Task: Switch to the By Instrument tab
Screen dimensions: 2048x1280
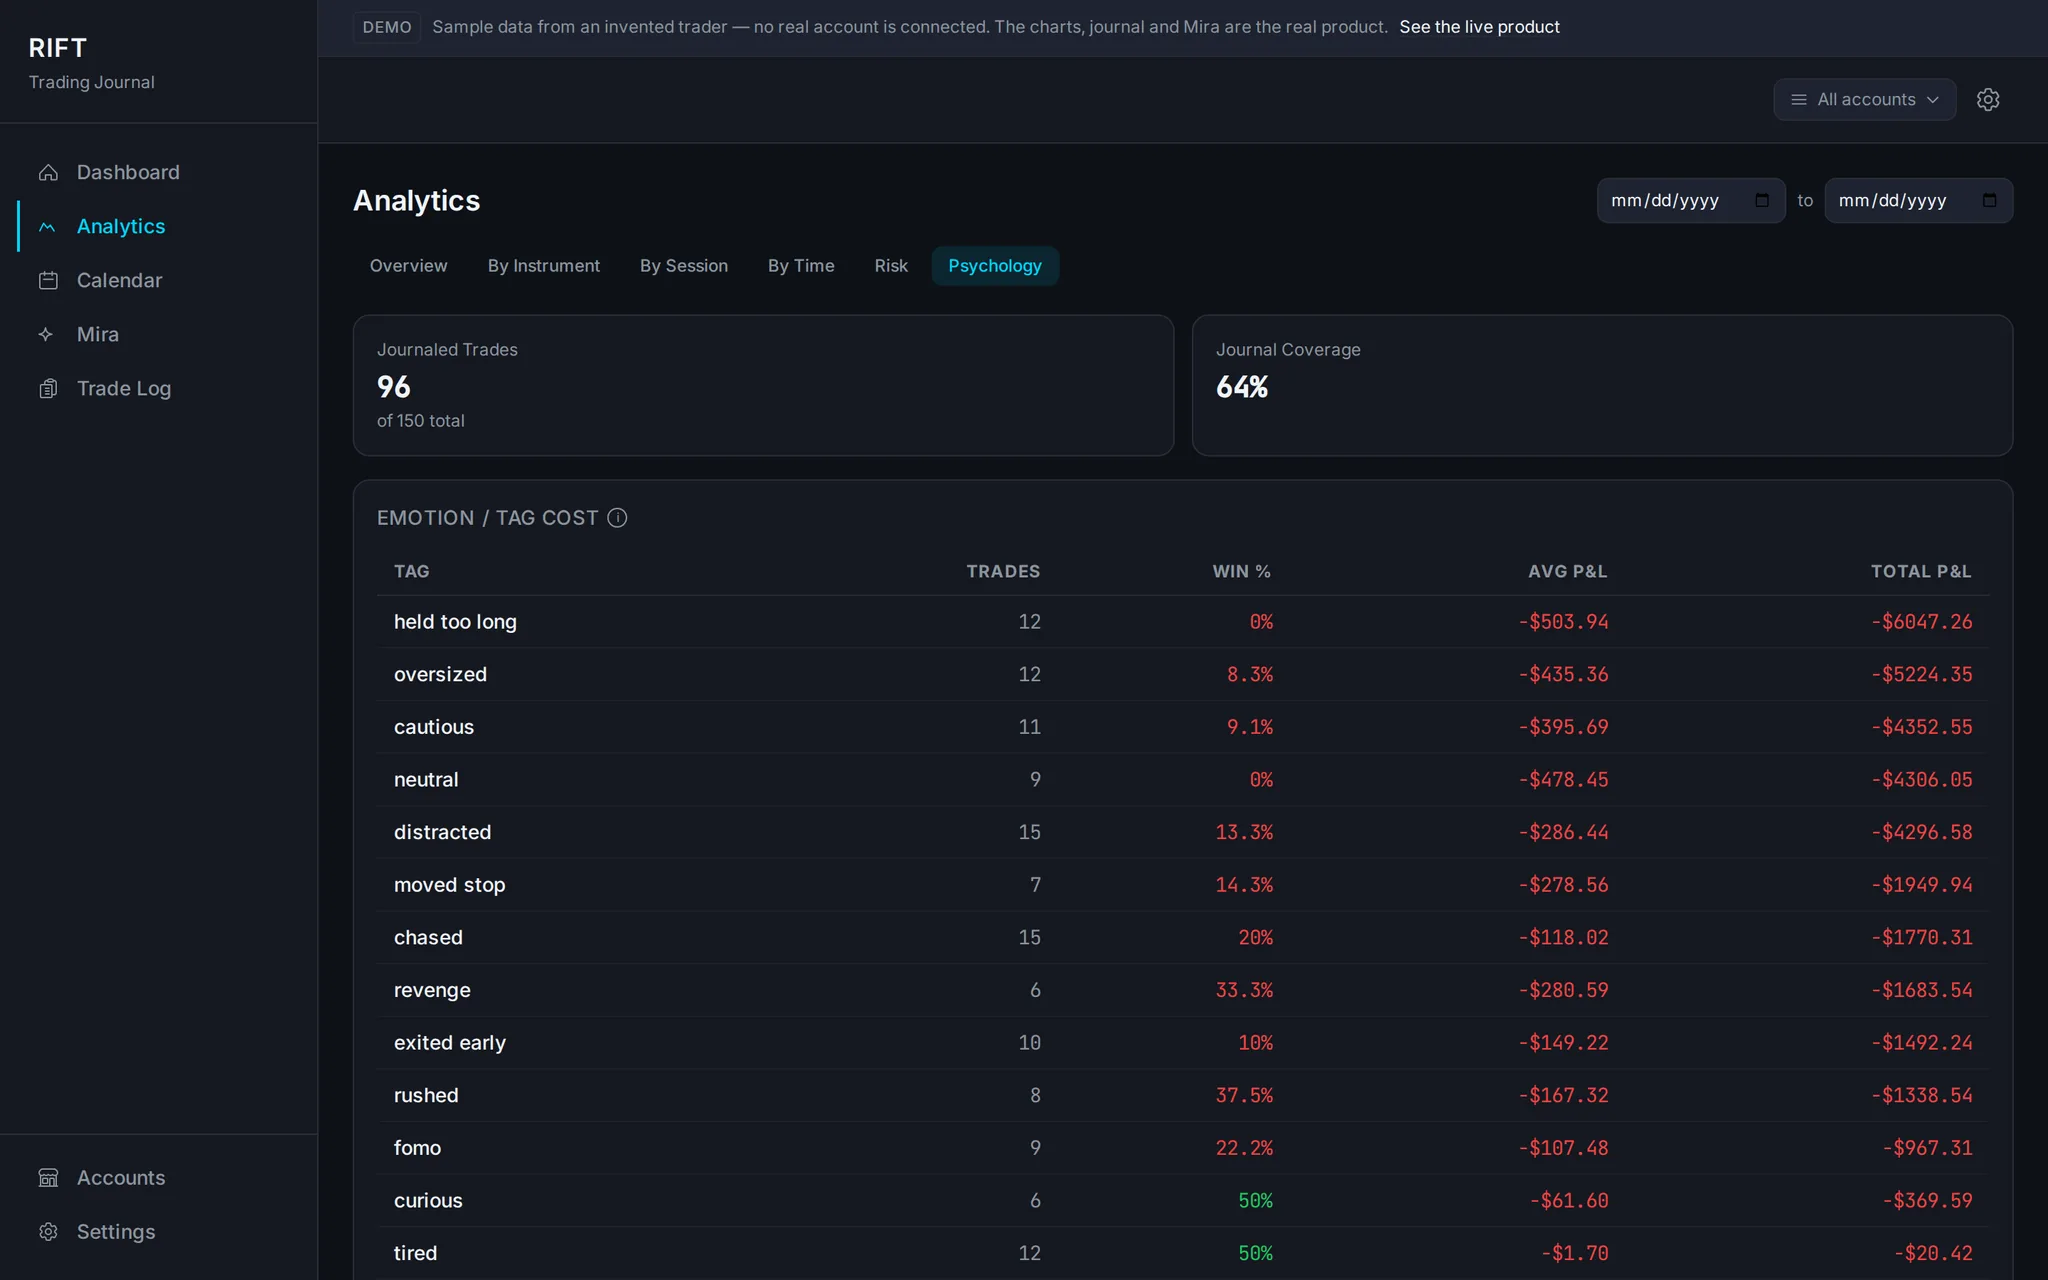Action: point(544,266)
